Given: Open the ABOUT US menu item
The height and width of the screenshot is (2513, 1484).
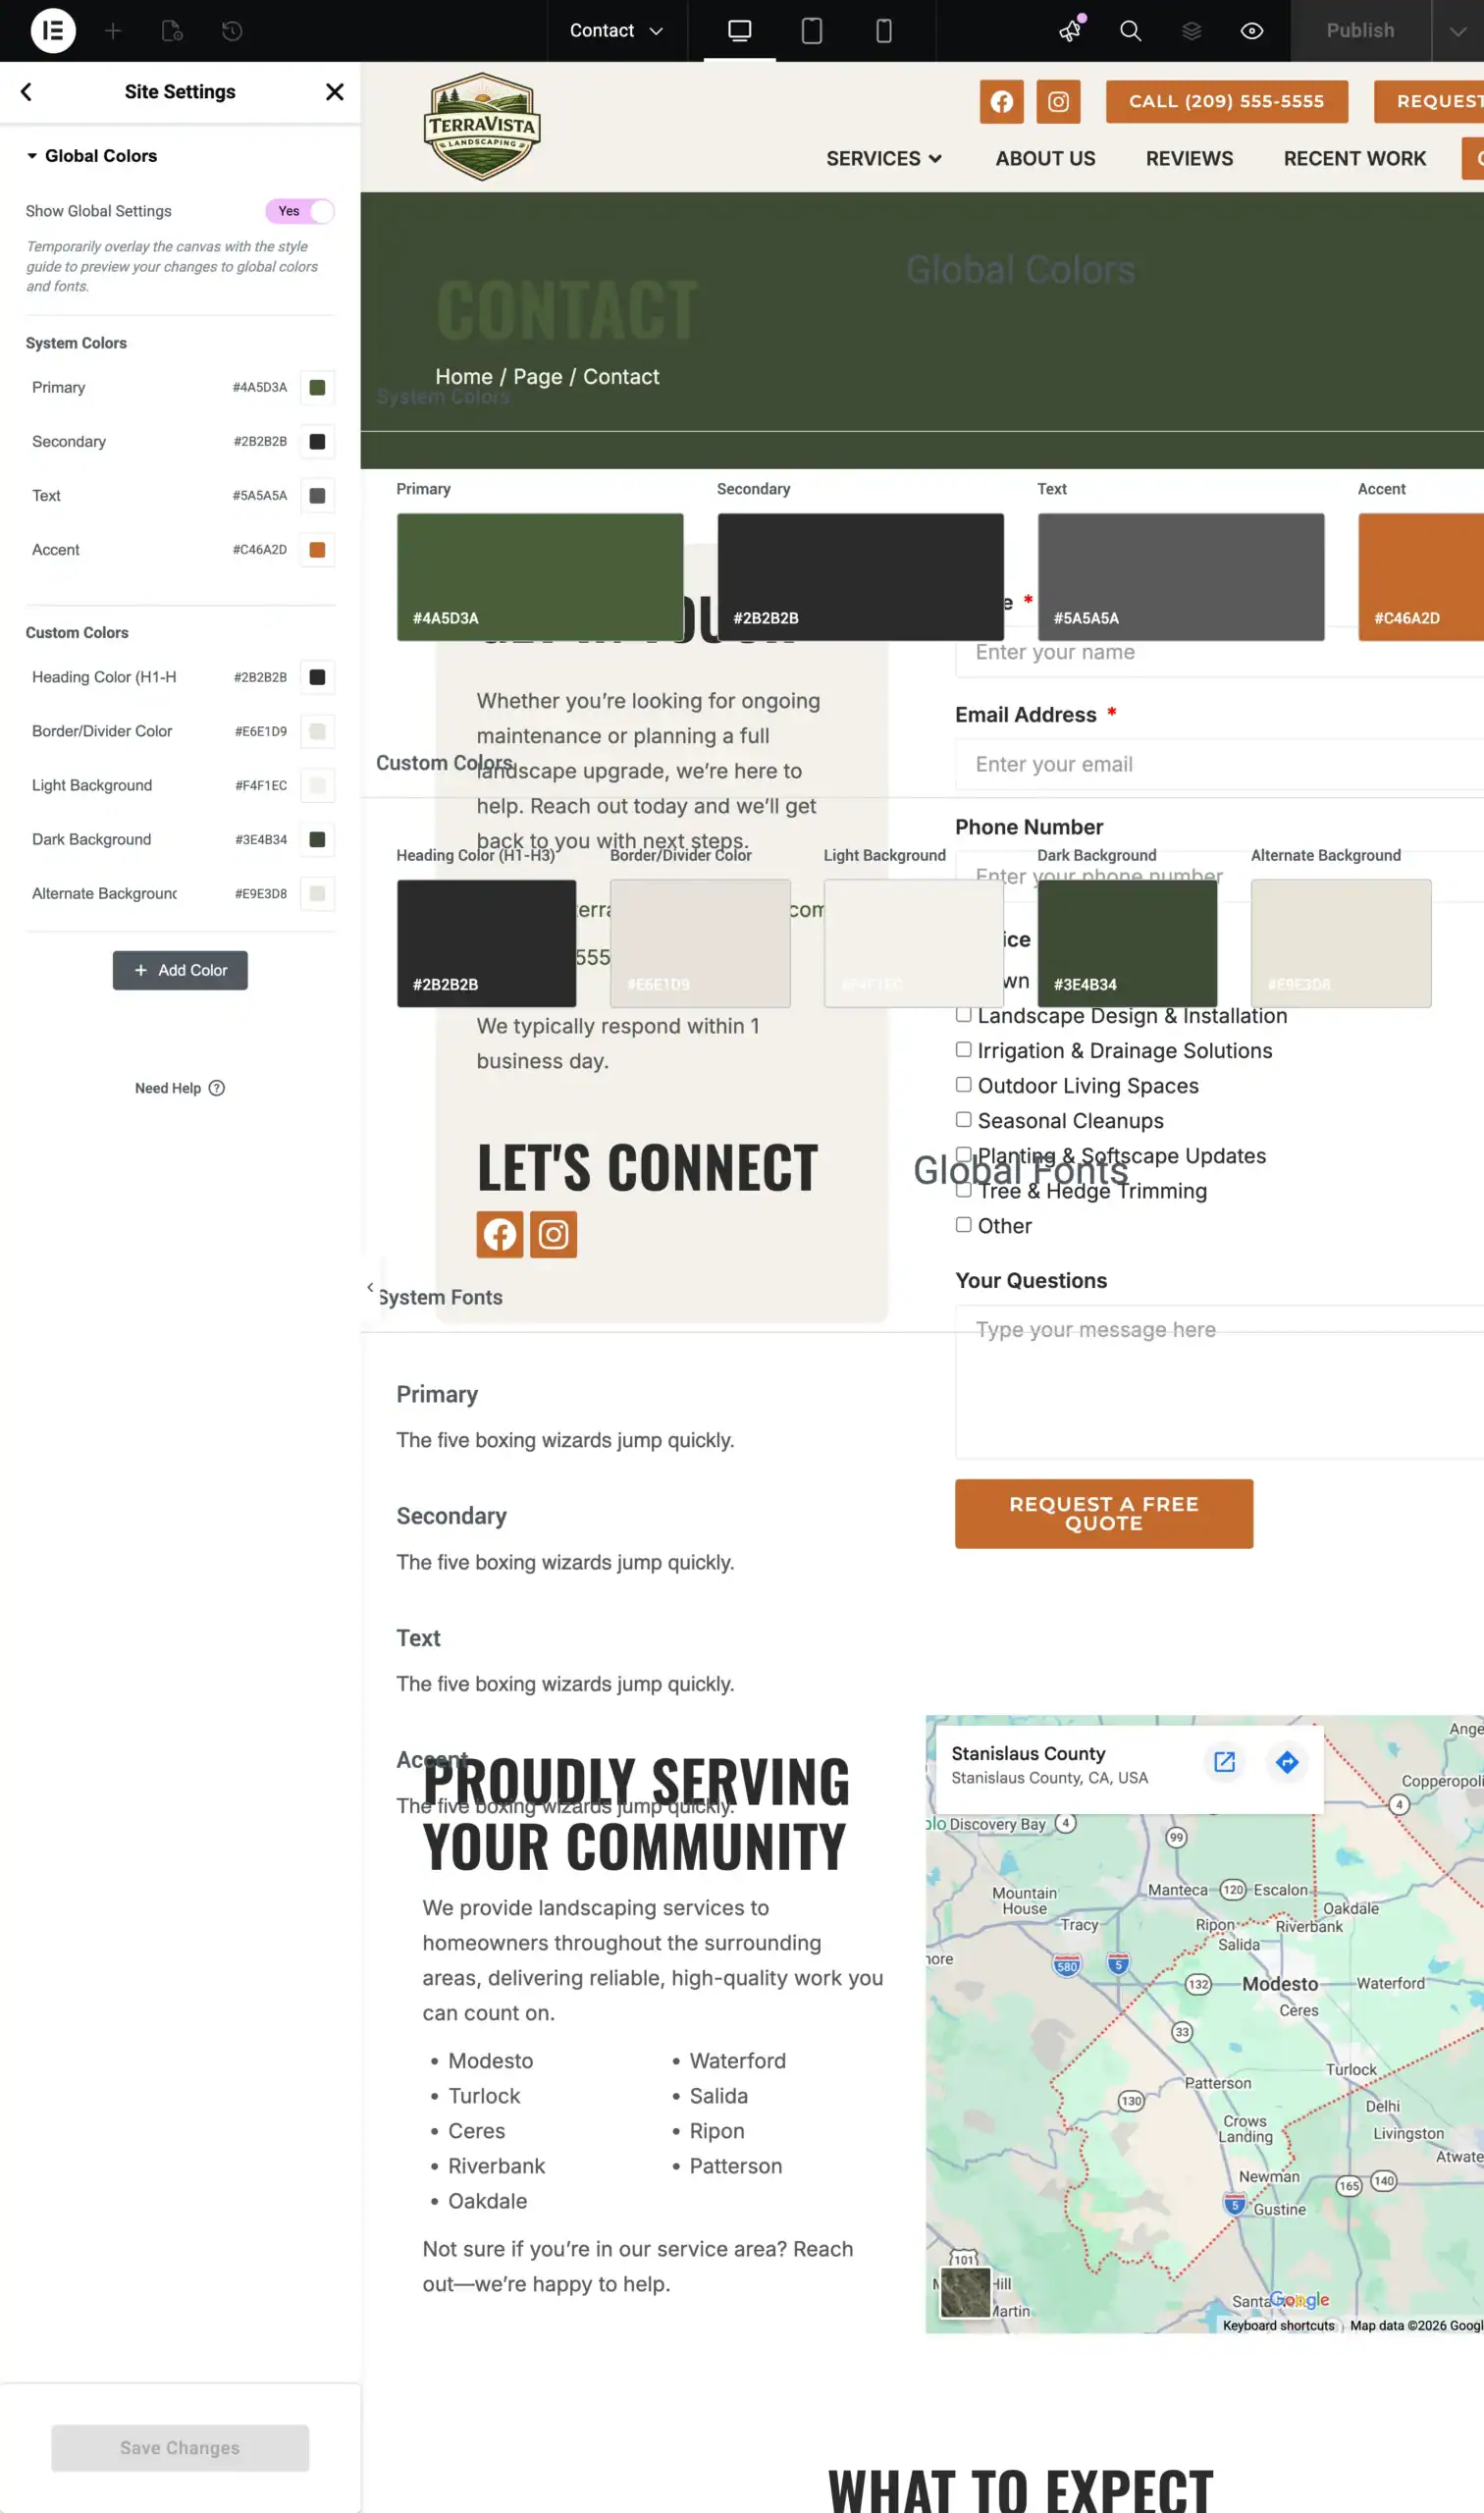Looking at the screenshot, I should (x=1045, y=159).
